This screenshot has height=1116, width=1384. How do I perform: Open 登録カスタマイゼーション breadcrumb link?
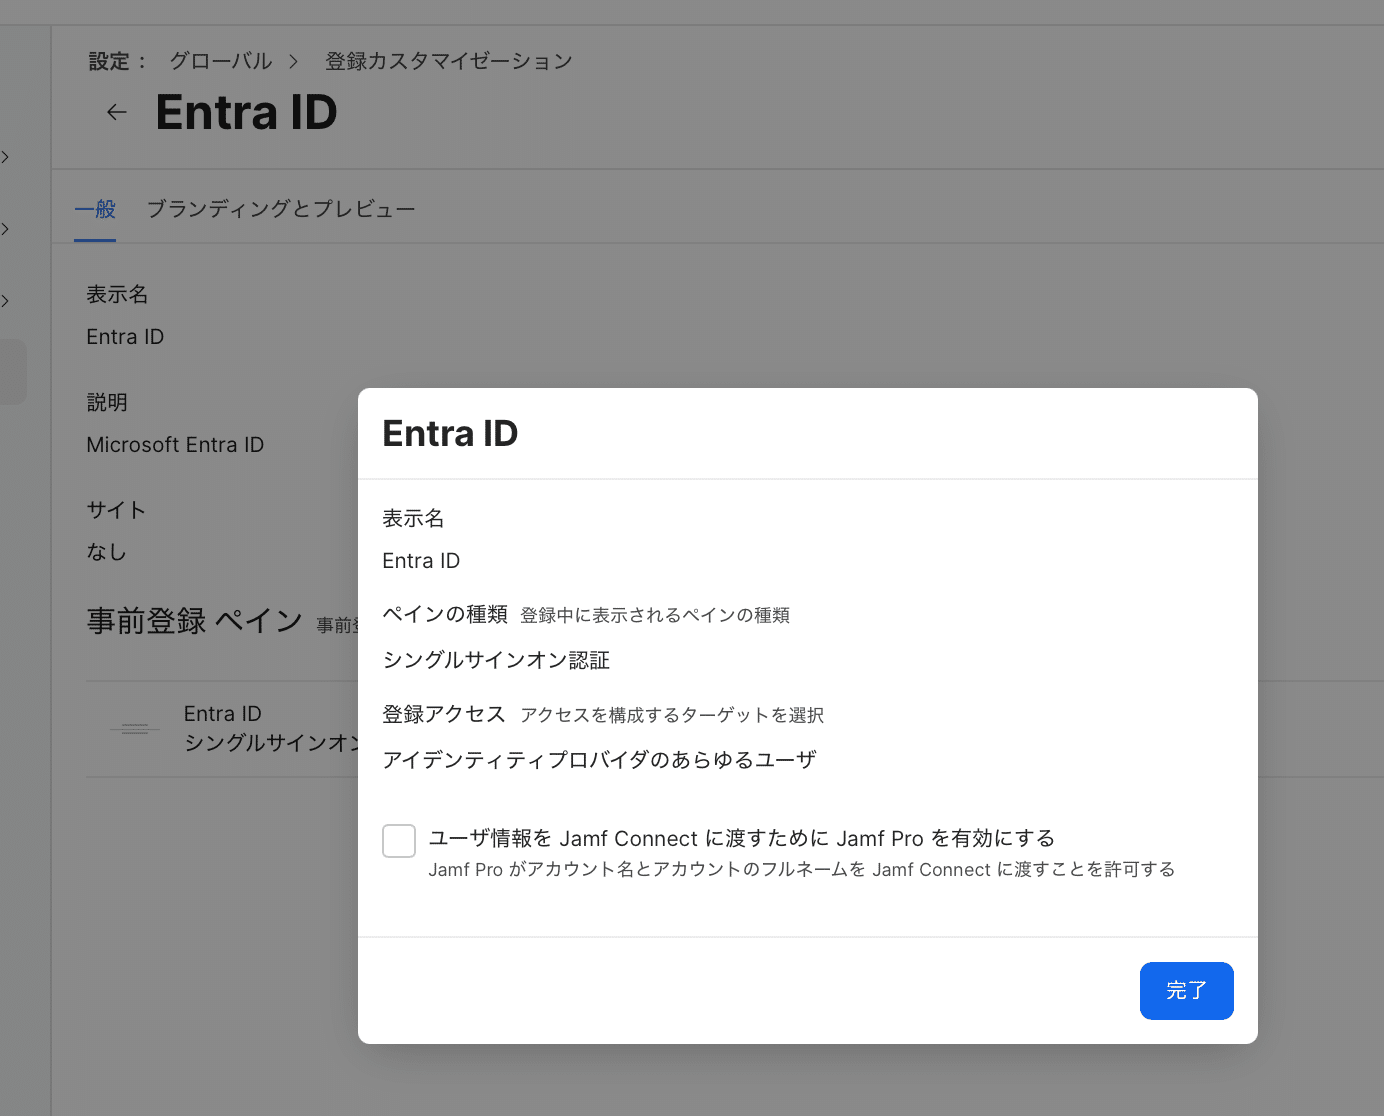tap(449, 61)
